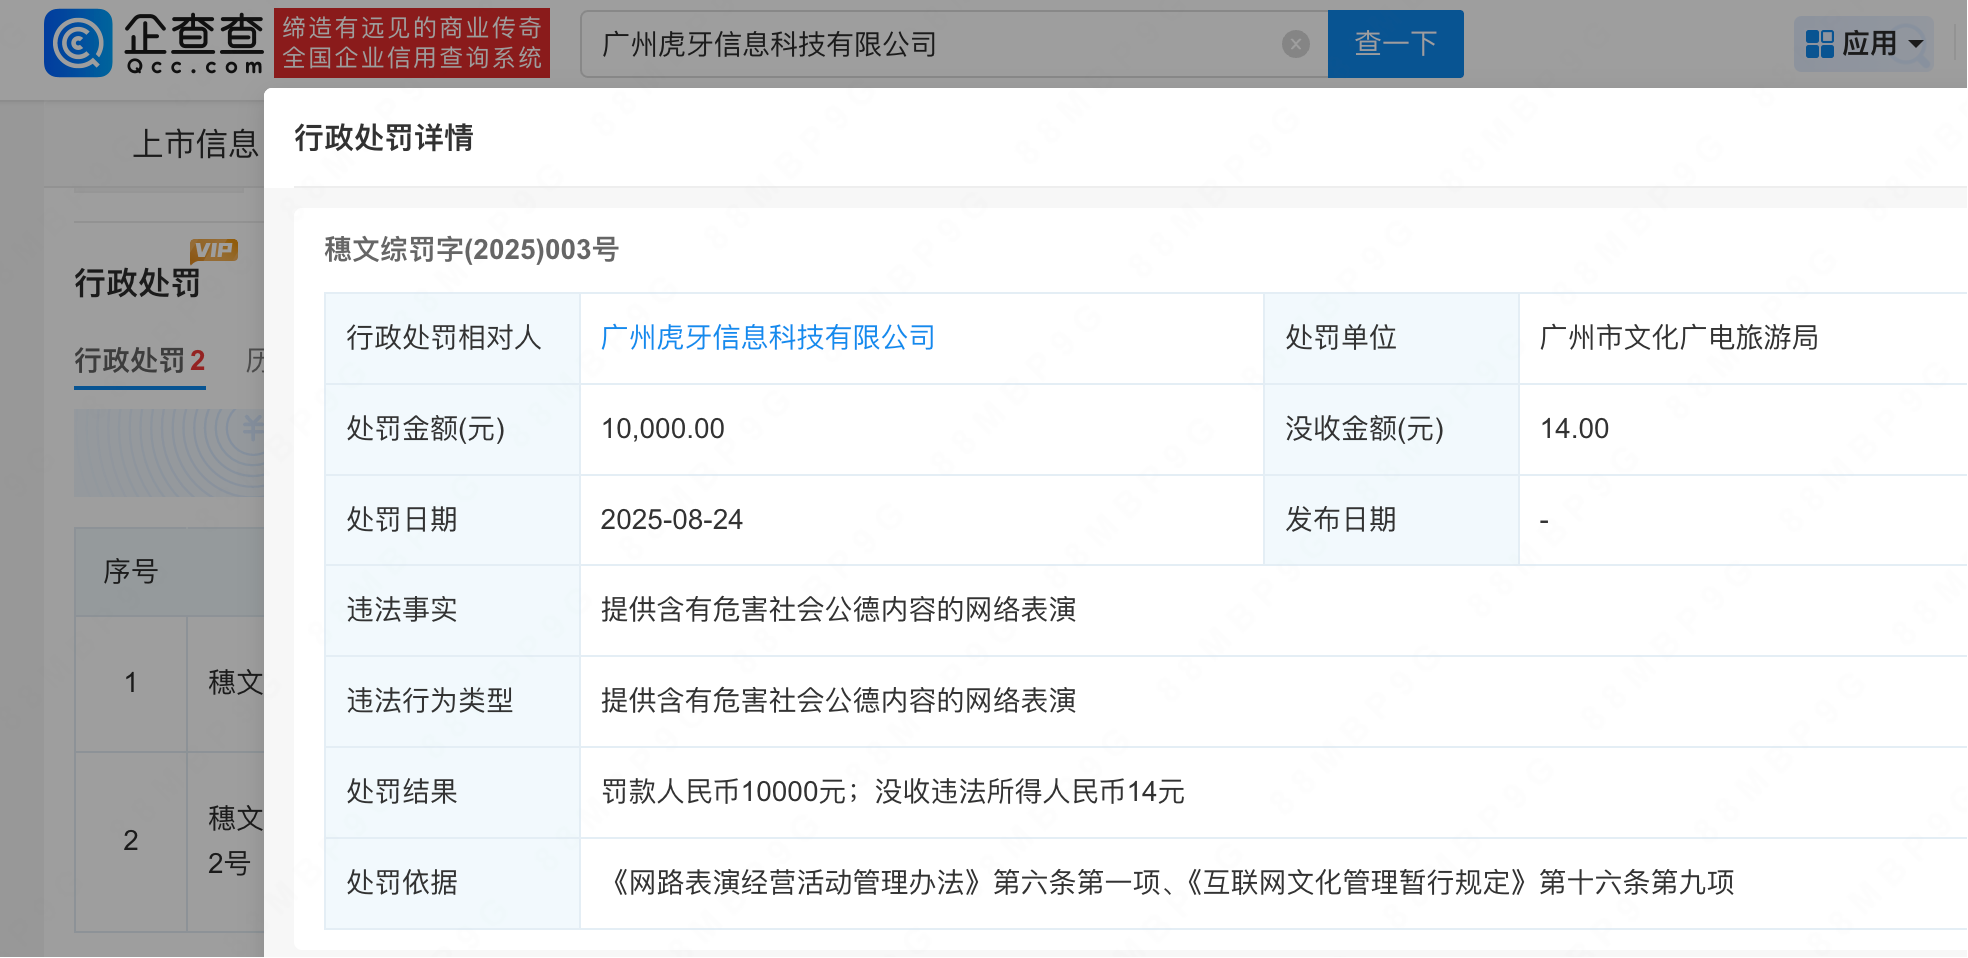
Task: Open the 广州虎牙信息科技有限公司 company link
Action: [767, 338]
